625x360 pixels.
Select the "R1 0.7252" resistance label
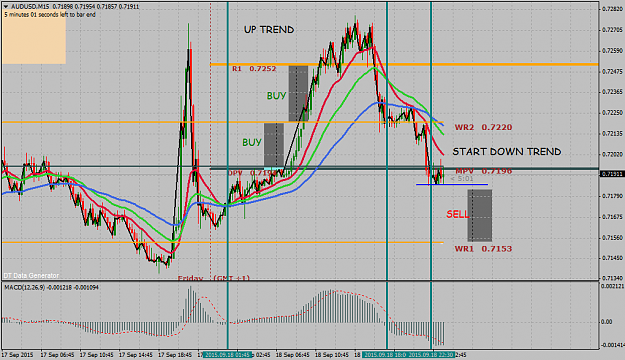pyautogui.click(x=254, y=69)
